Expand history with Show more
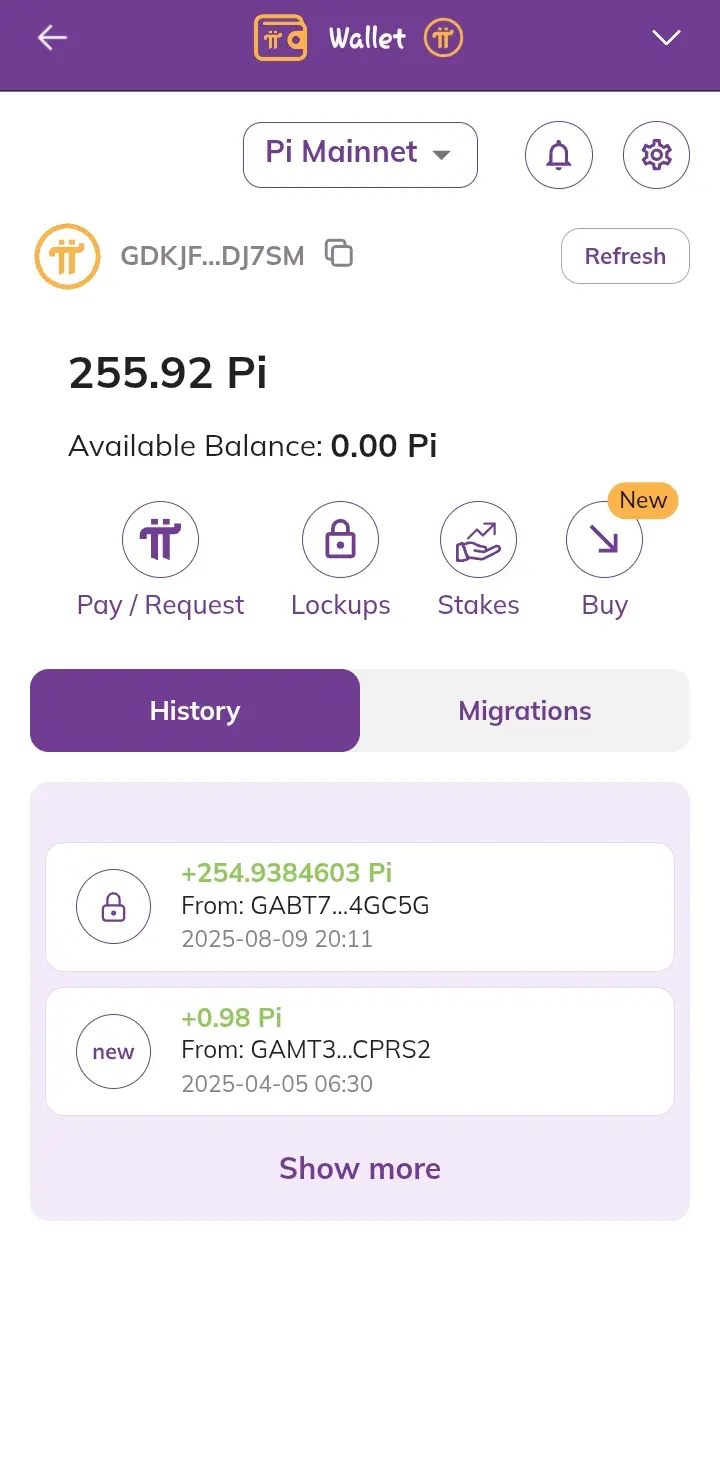This screenshot has width=720, height=1457. coord(360,1168)
